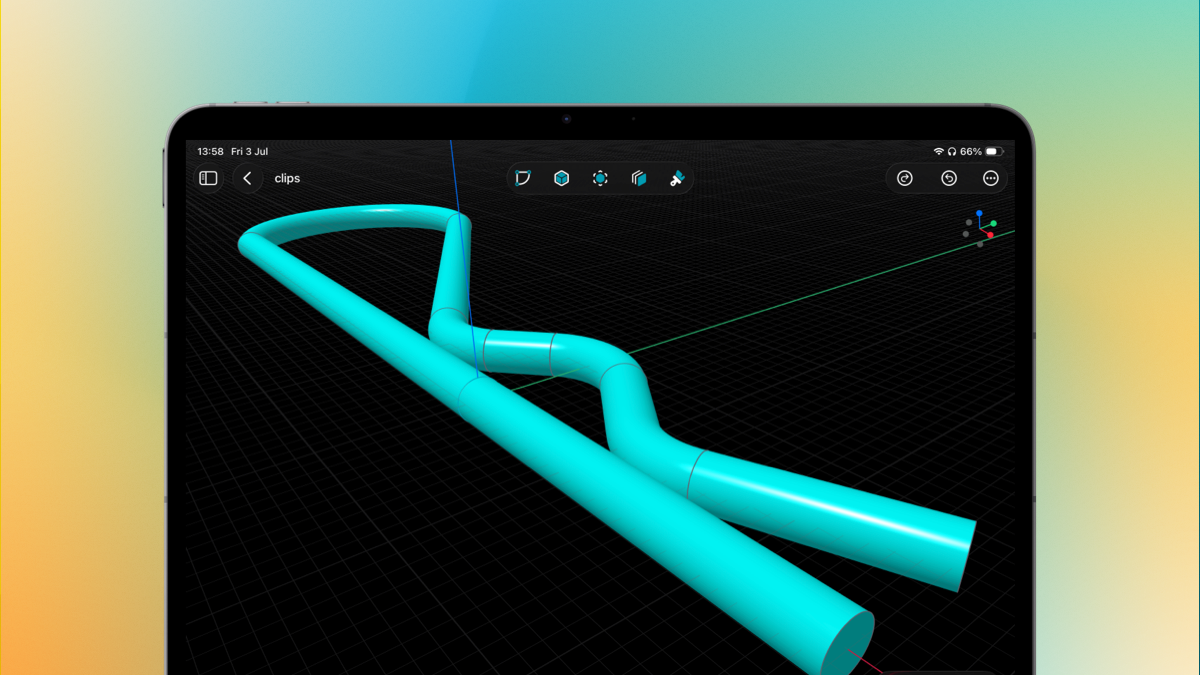Click the blue Z-axis dot on orientation gizmo
This screenshot has width=1200, height=675.
coord(980,213)
